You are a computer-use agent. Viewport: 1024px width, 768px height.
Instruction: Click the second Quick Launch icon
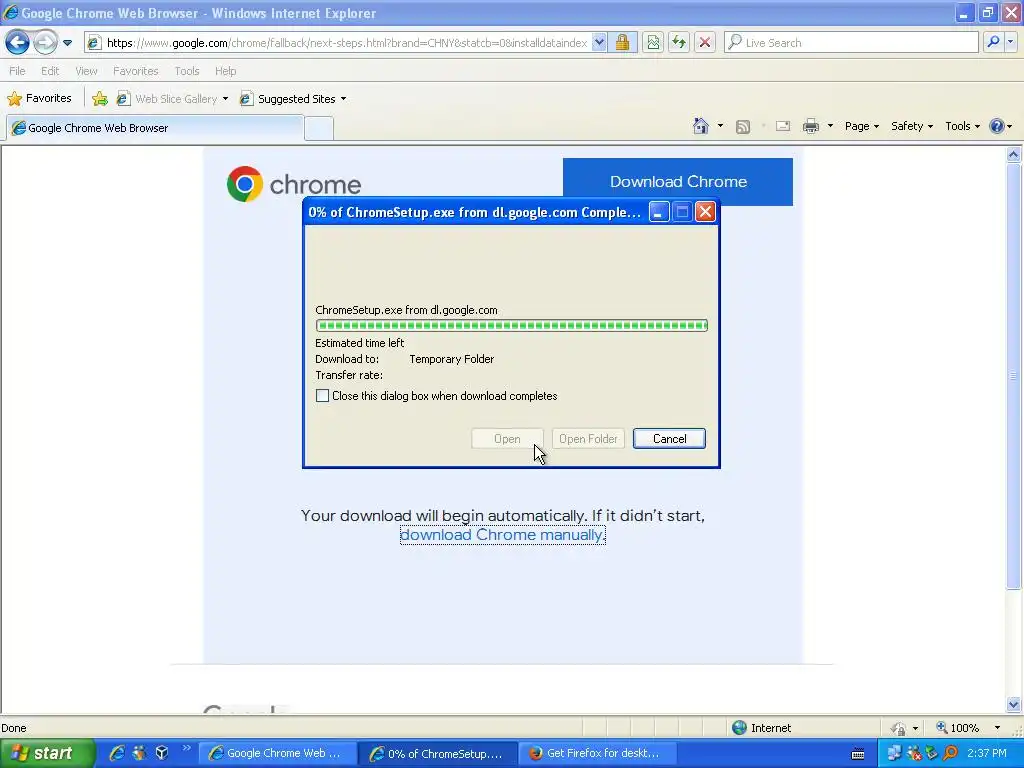coord(139,753)
